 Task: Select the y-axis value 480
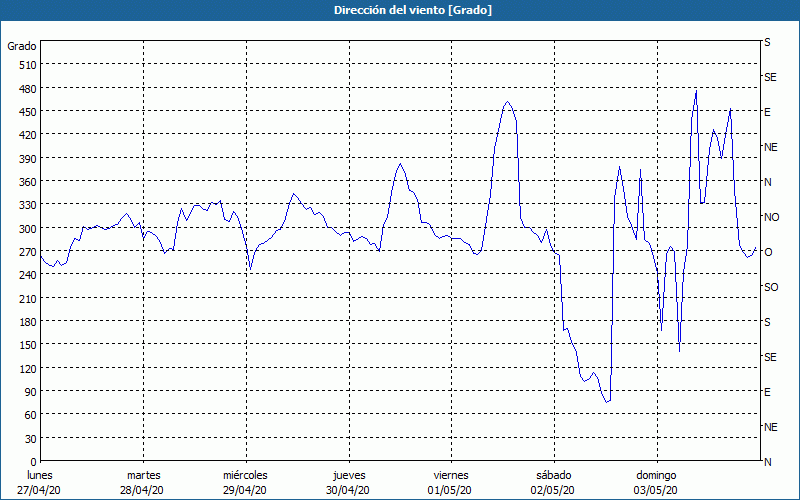28,89
